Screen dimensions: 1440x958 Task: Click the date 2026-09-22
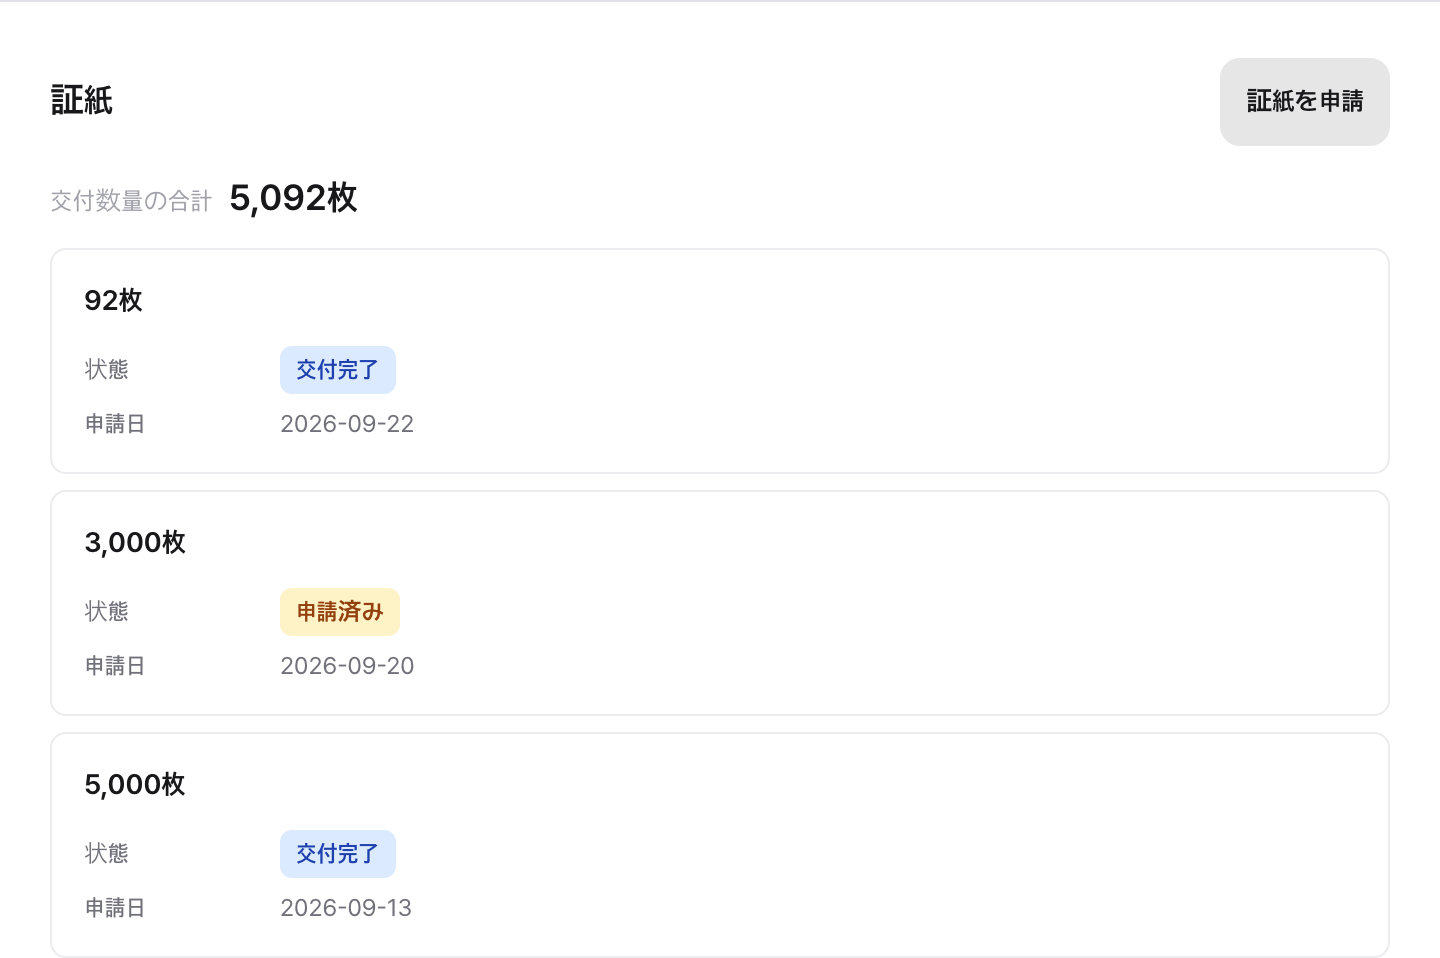(x=347, y=424)
